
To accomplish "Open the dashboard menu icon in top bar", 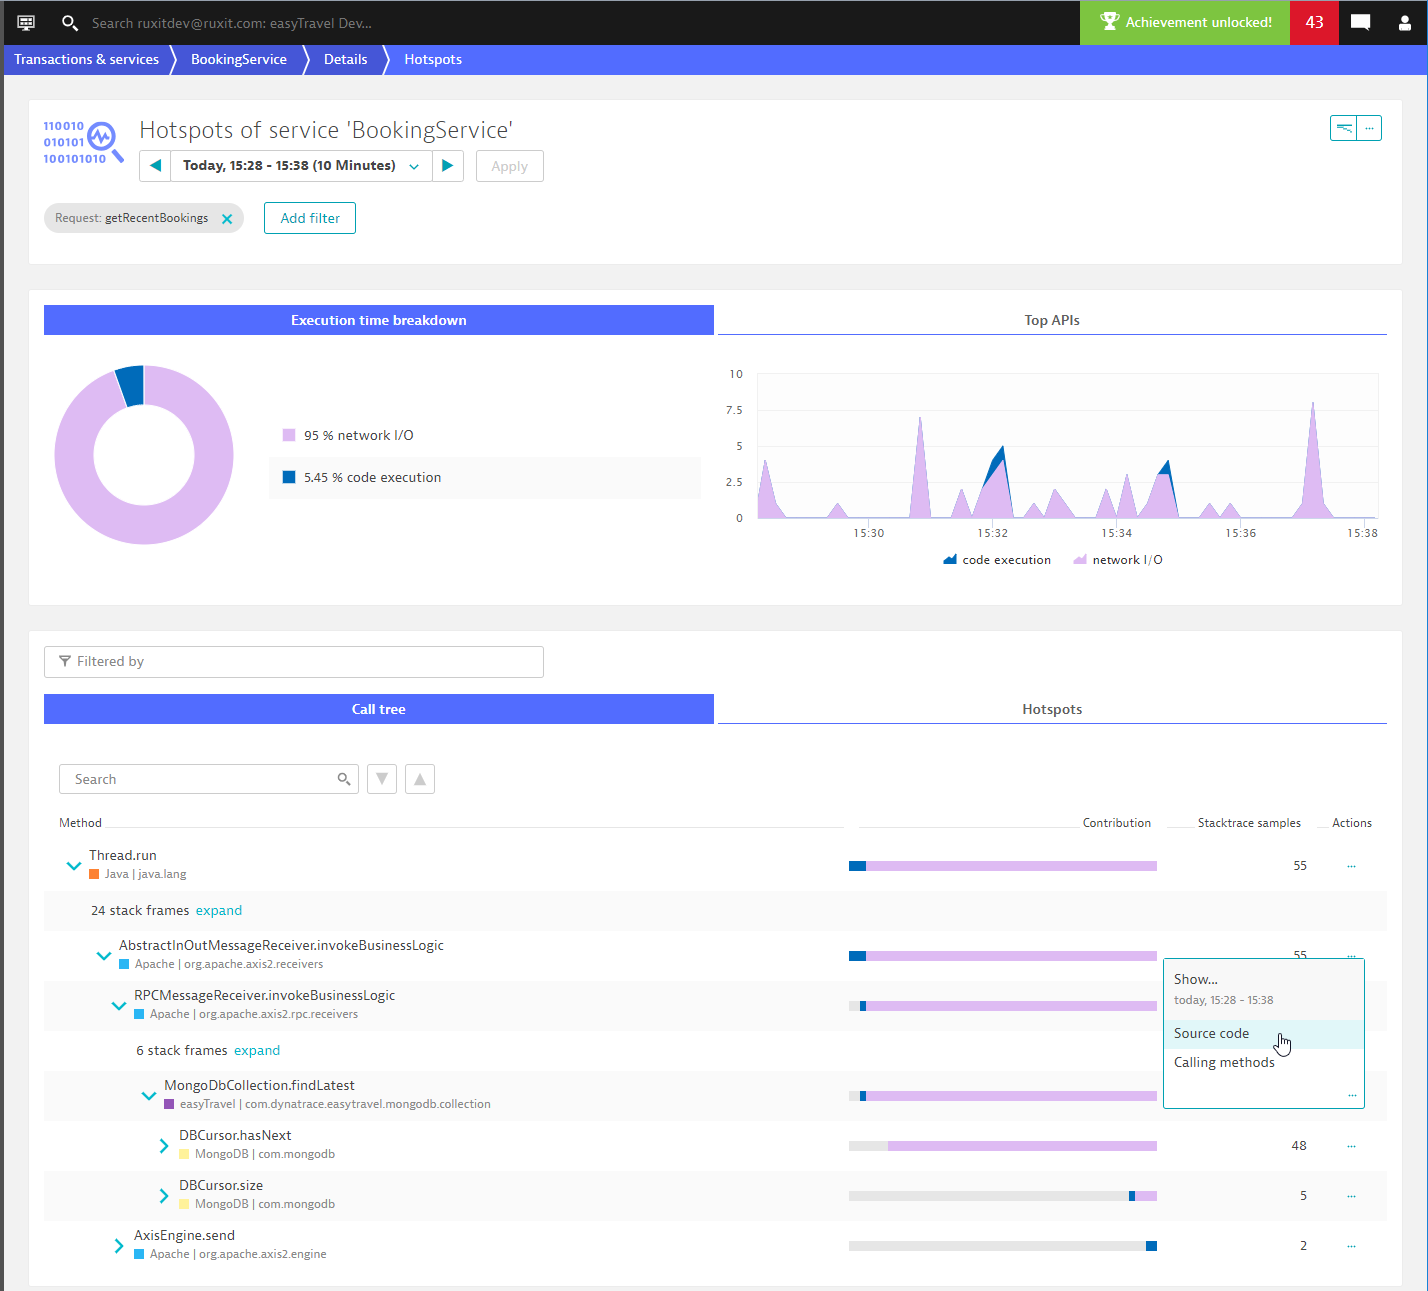I will pos(26,22).
